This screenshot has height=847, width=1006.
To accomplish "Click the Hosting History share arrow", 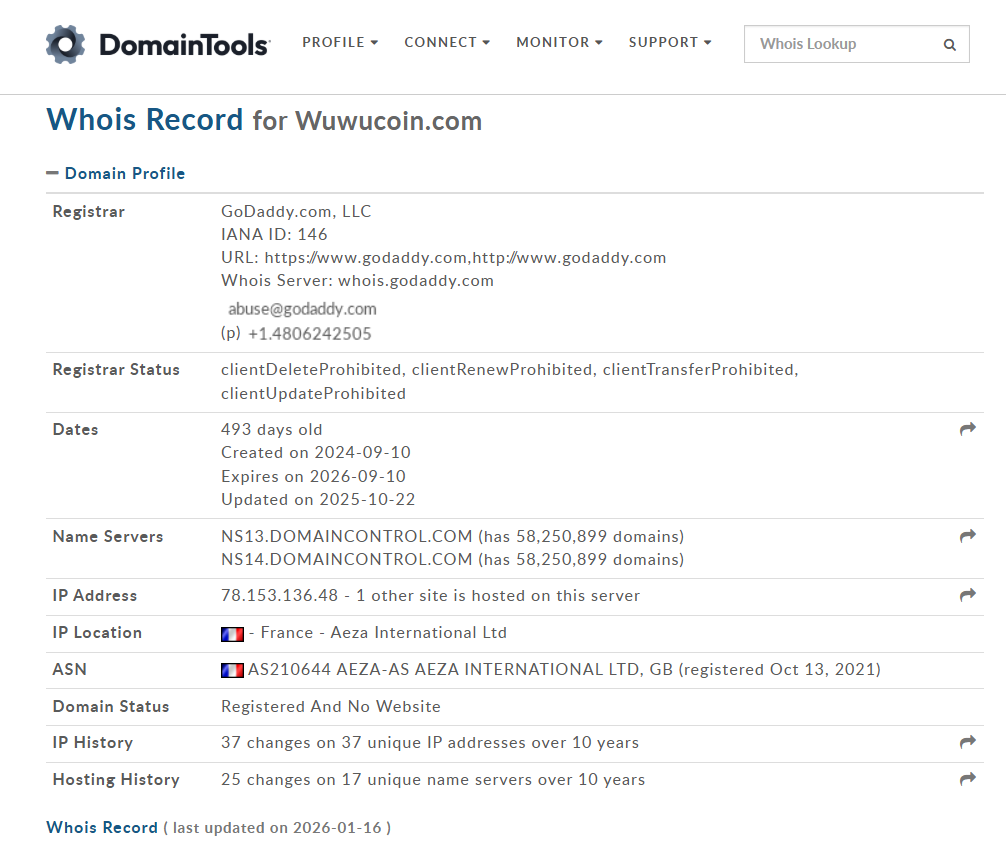I will click(967, 779).
